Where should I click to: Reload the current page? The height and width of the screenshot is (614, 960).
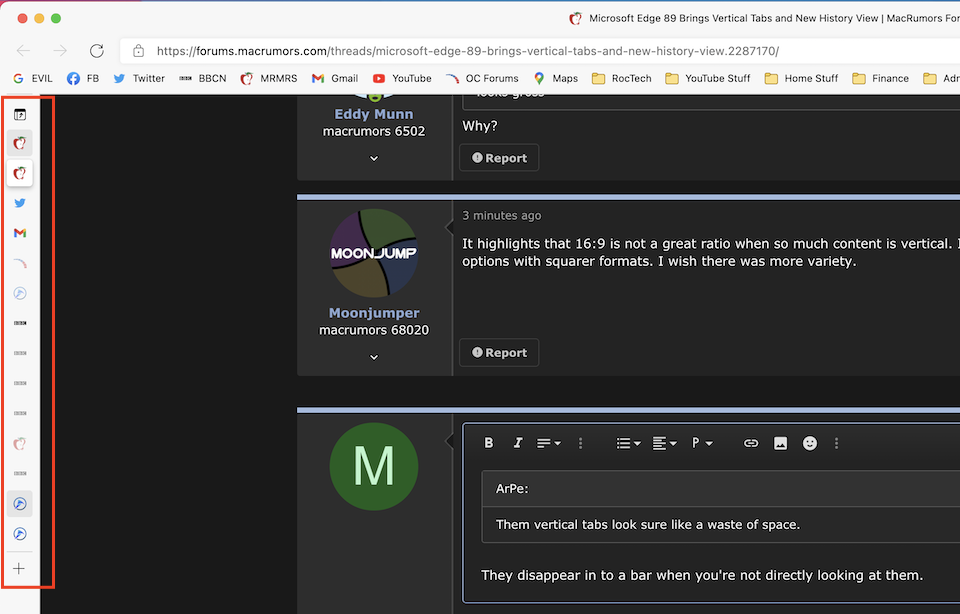coord(97,51)
